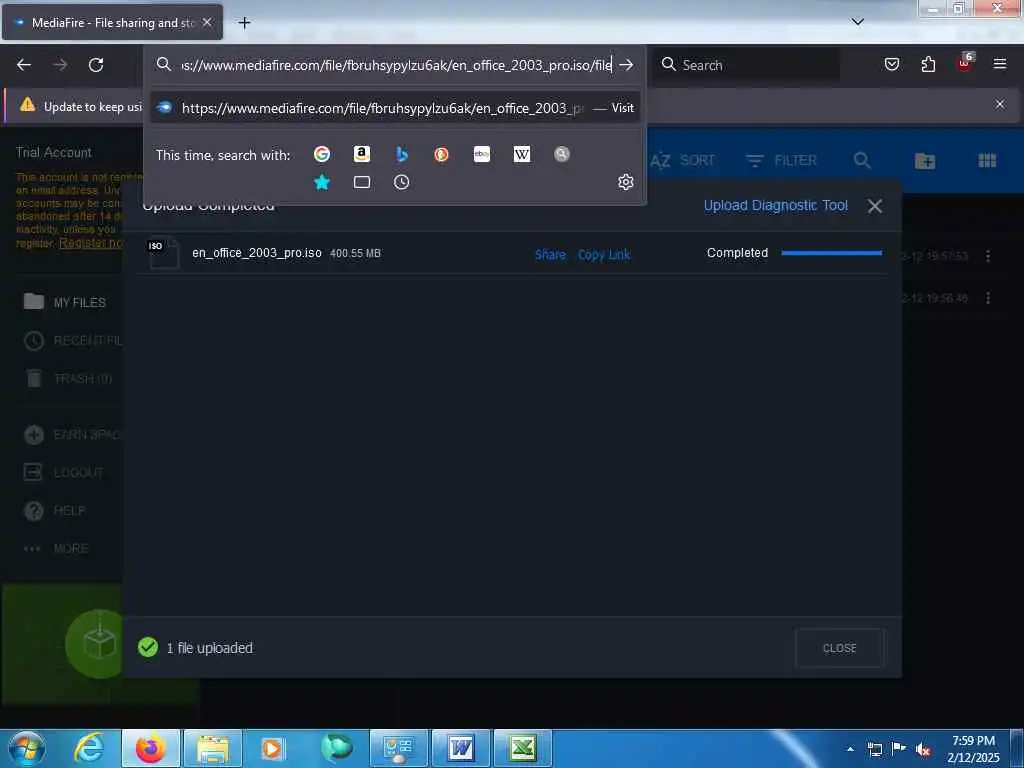Search in history via clock icon

tap(402, 182)
